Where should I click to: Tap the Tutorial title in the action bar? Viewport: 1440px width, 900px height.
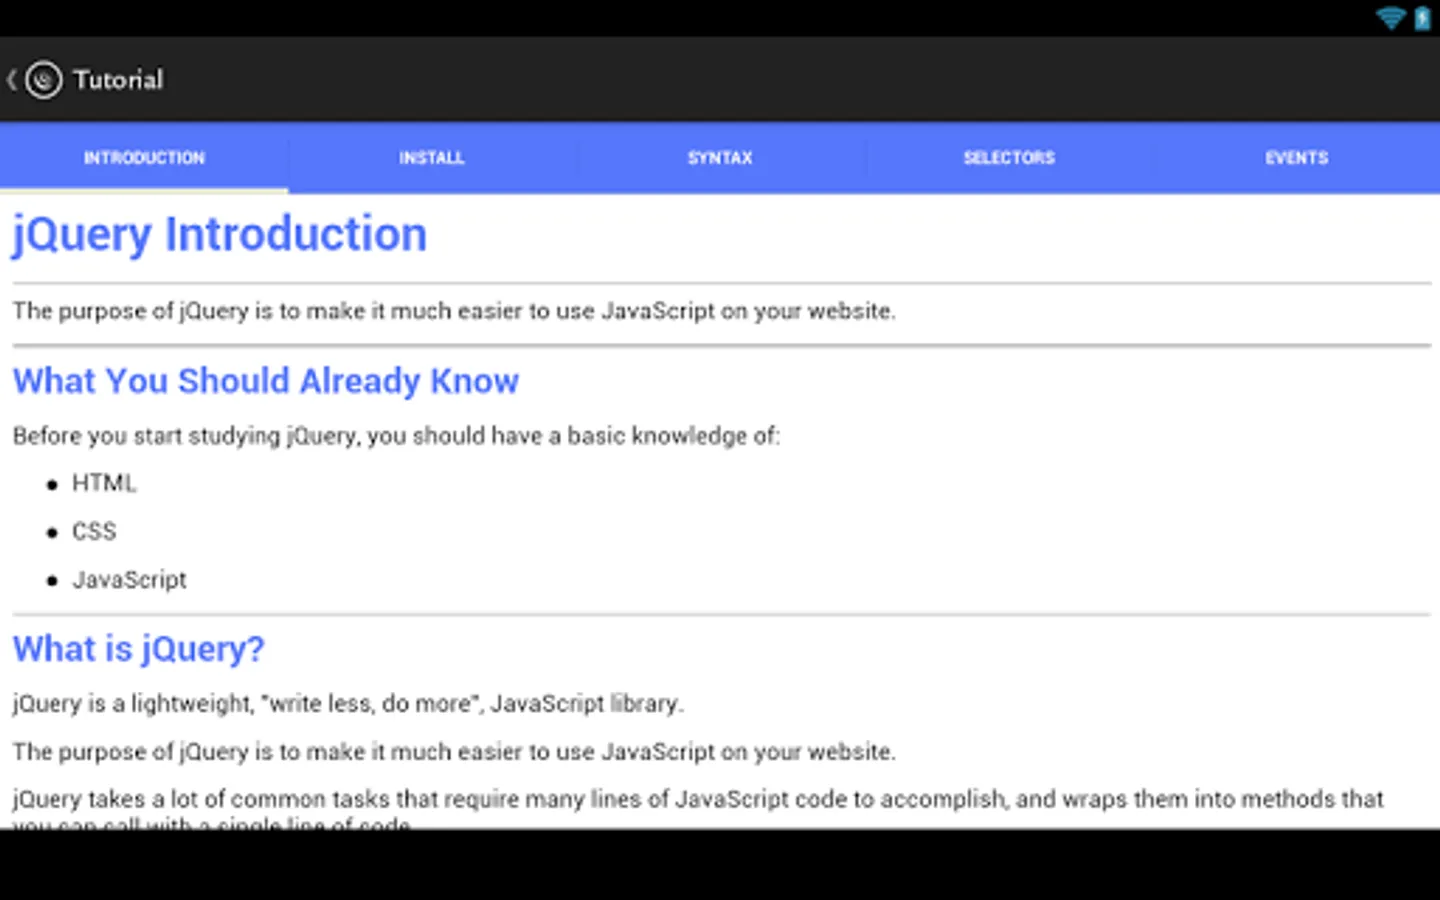click(118, 80)
